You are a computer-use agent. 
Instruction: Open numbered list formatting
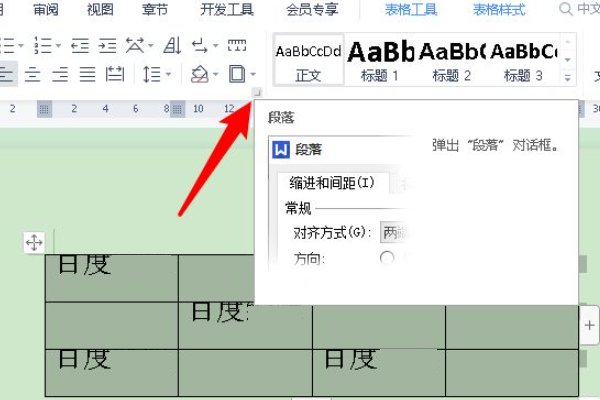coord(42,46)
